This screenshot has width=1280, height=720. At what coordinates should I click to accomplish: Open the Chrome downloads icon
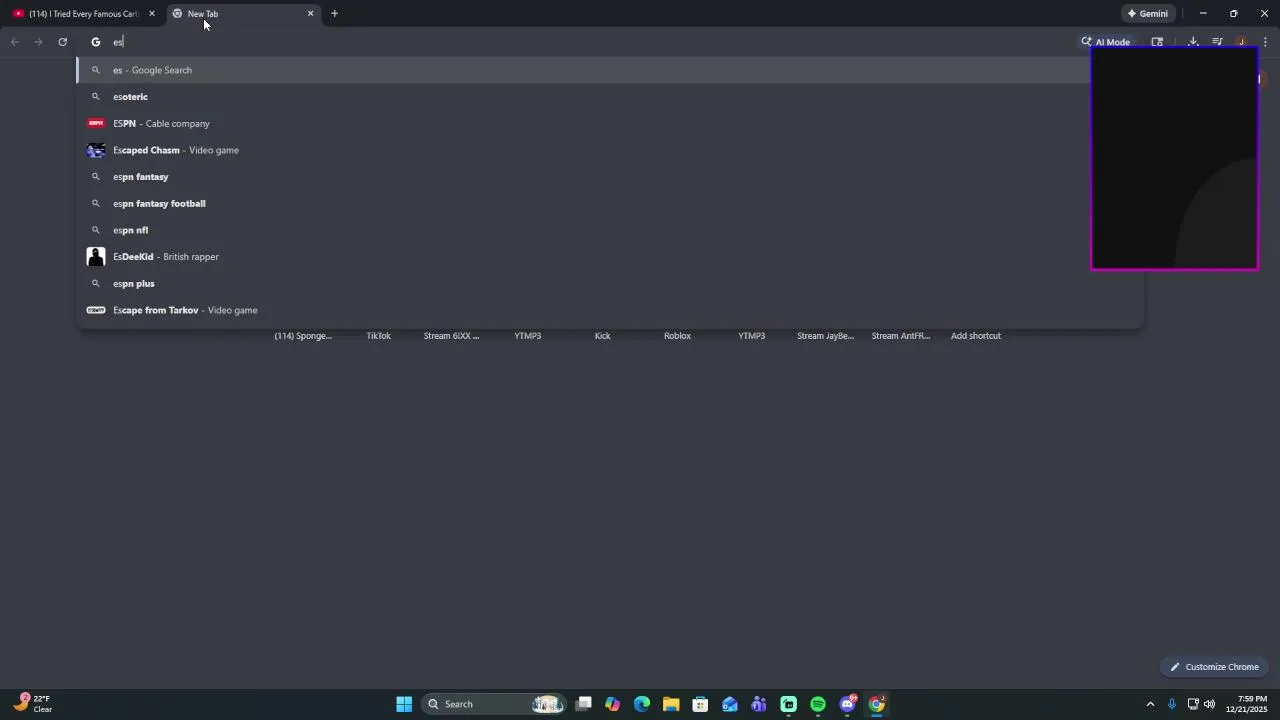[1193, 42]
